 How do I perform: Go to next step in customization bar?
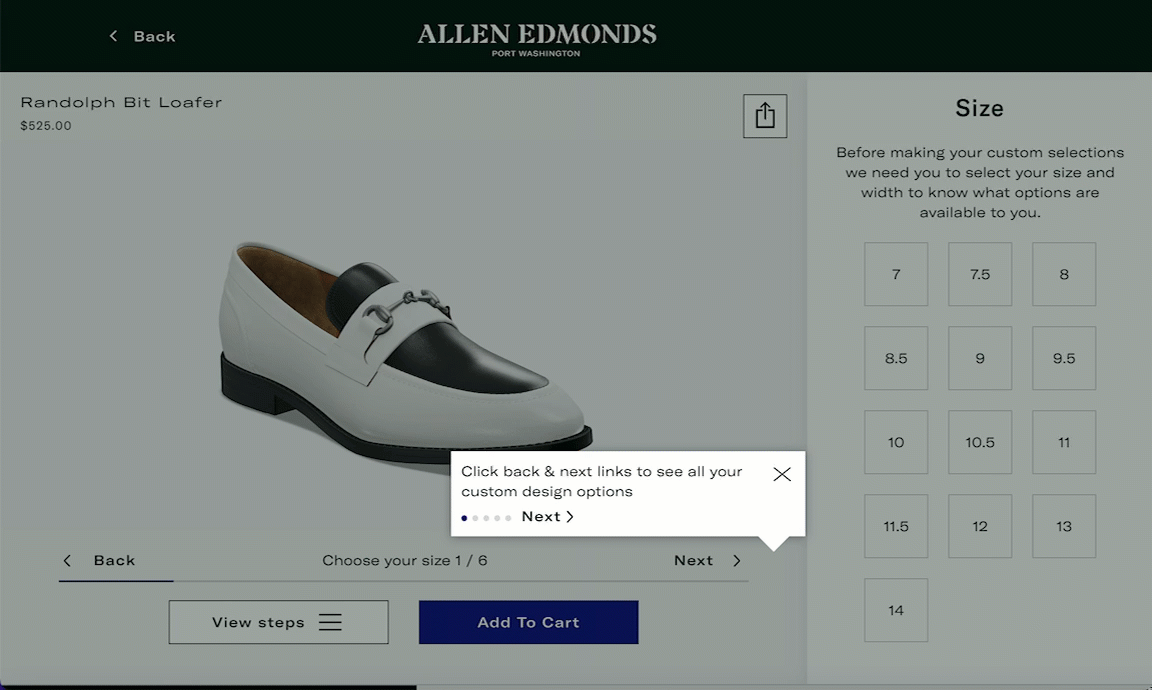pyautogui.click(x=707, y=561)
